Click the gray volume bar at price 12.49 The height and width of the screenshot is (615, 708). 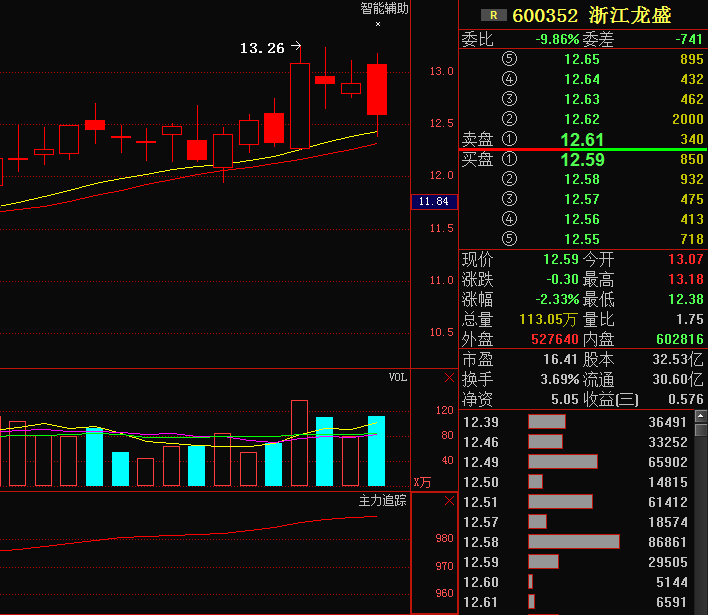pos(562,462)
